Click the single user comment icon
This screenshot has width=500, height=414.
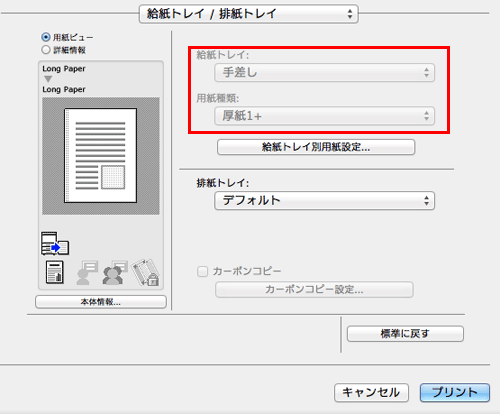tap(86, 273)
